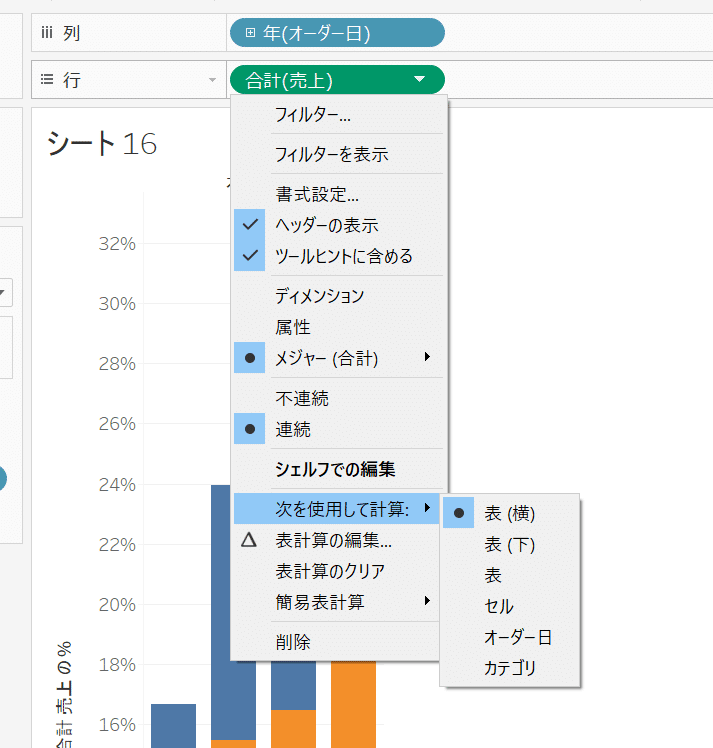This screenshot has height=748, width=713.
Task: Expand メジャー (合計) submenu
Action: (x=339, y=357)
